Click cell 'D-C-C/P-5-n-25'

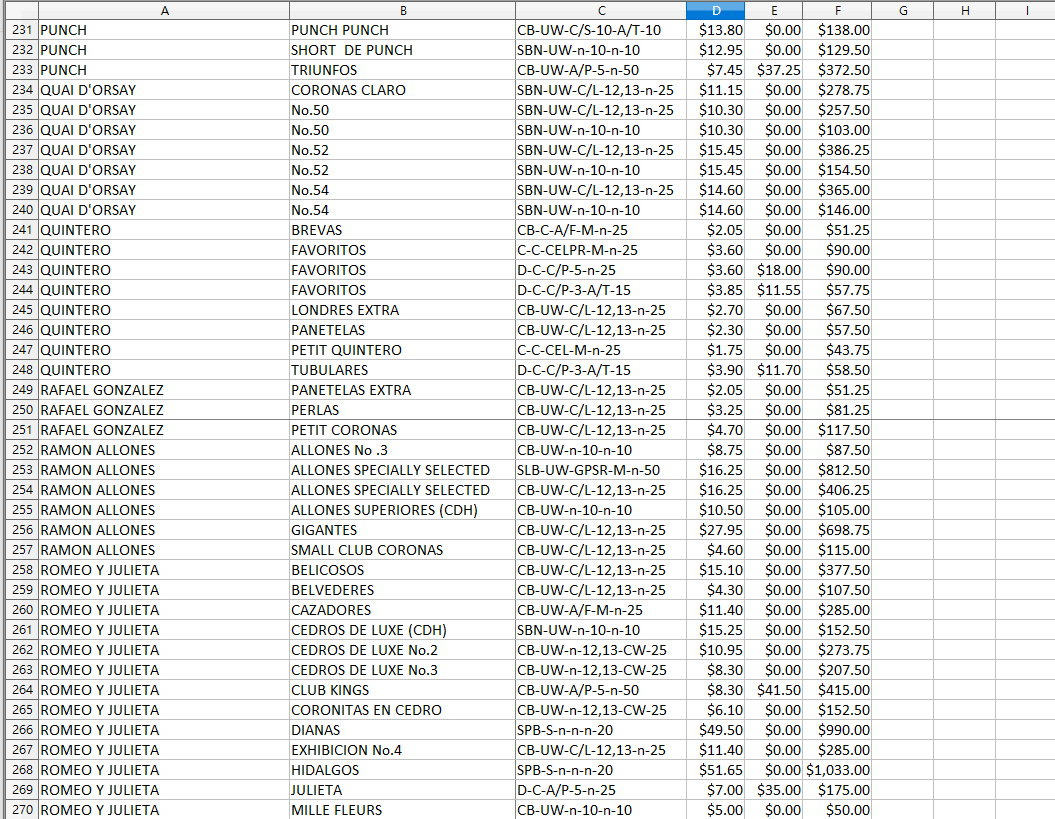point(601,270)
